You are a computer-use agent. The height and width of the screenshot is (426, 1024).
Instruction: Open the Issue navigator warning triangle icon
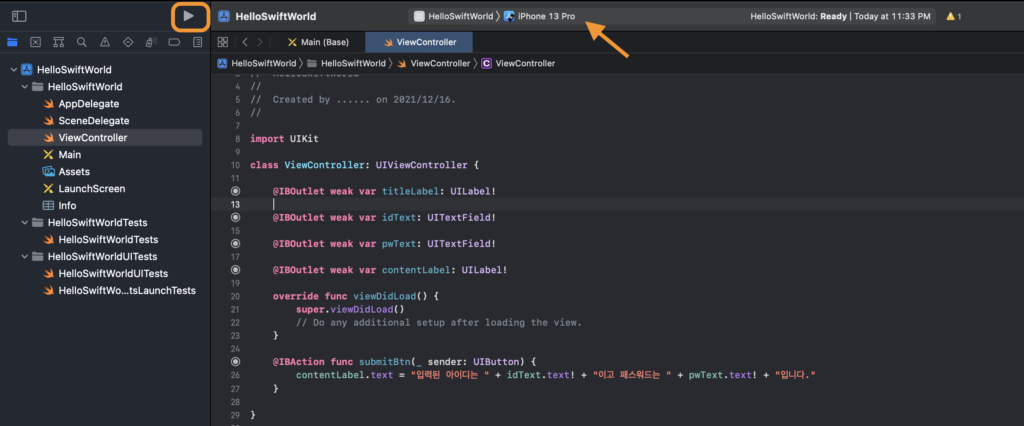pyautogui.click(x=104, y=43)
